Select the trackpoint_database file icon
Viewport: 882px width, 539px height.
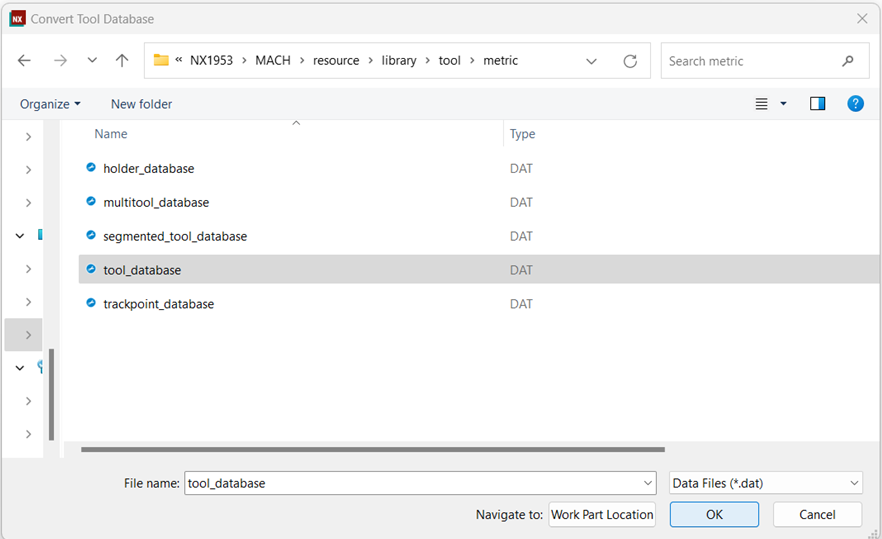[91, 303]
